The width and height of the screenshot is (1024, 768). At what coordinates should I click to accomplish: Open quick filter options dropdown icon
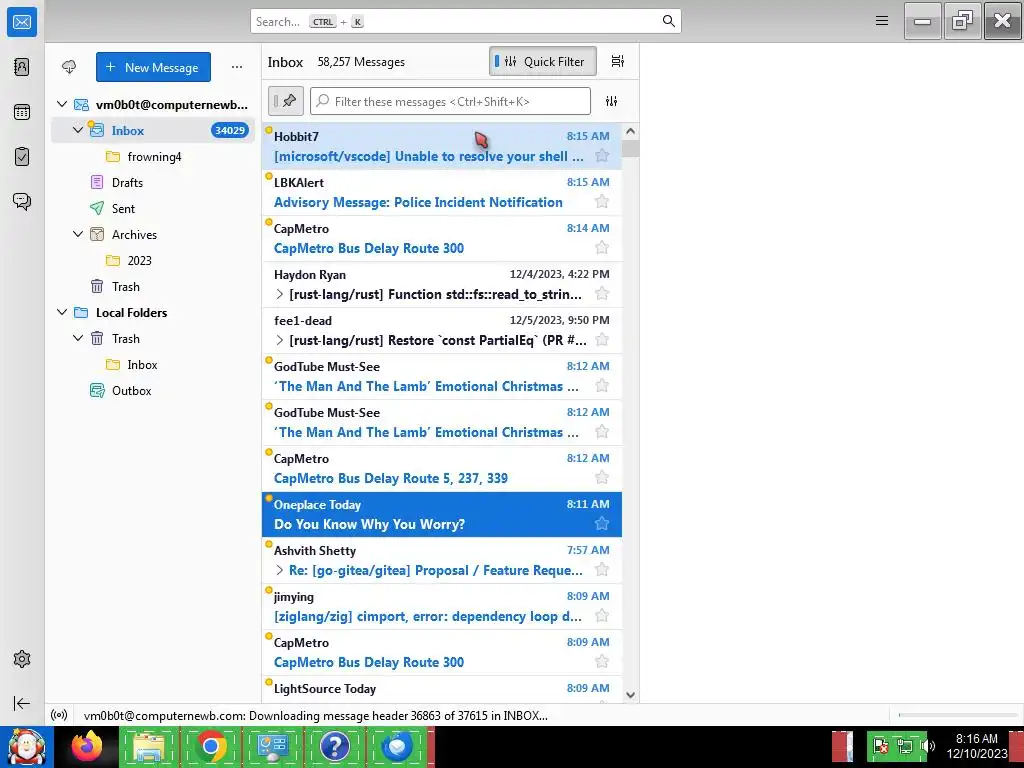611,101
